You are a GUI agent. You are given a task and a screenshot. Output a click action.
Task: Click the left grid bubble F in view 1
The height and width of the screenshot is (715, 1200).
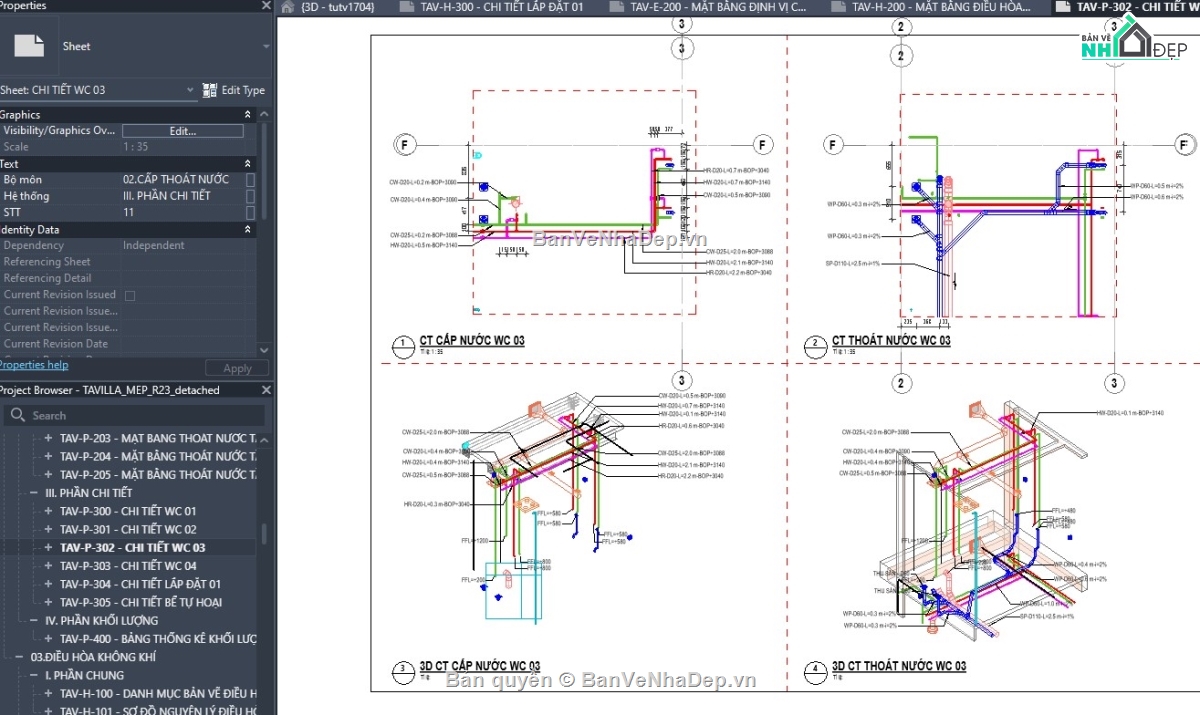(405, 146)
